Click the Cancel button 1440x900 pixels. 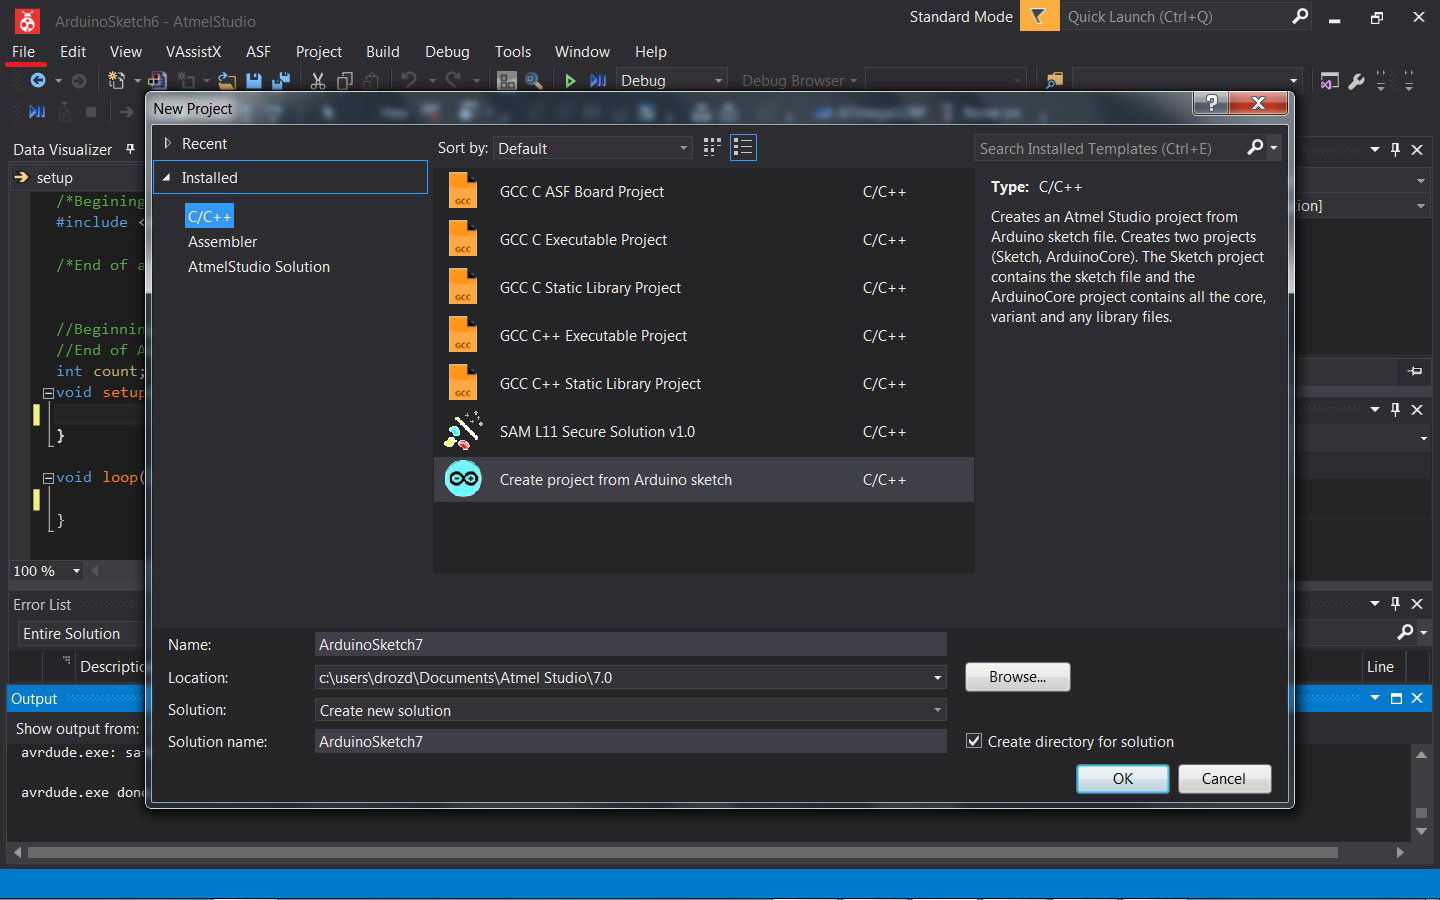[1224, 778]
